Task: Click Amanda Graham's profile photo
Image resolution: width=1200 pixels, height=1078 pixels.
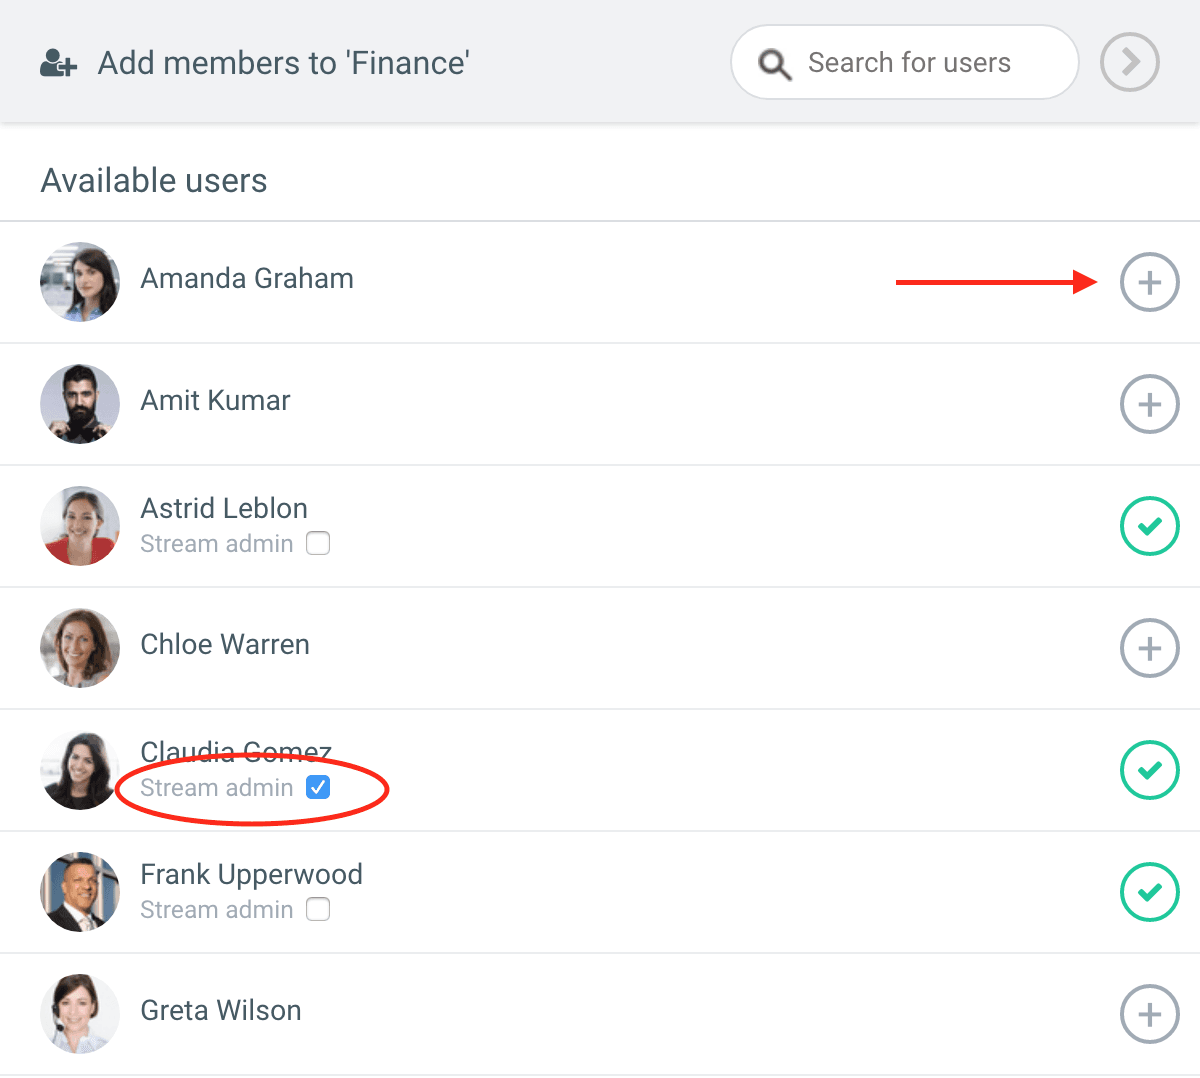Action: (x=80, y=282)
